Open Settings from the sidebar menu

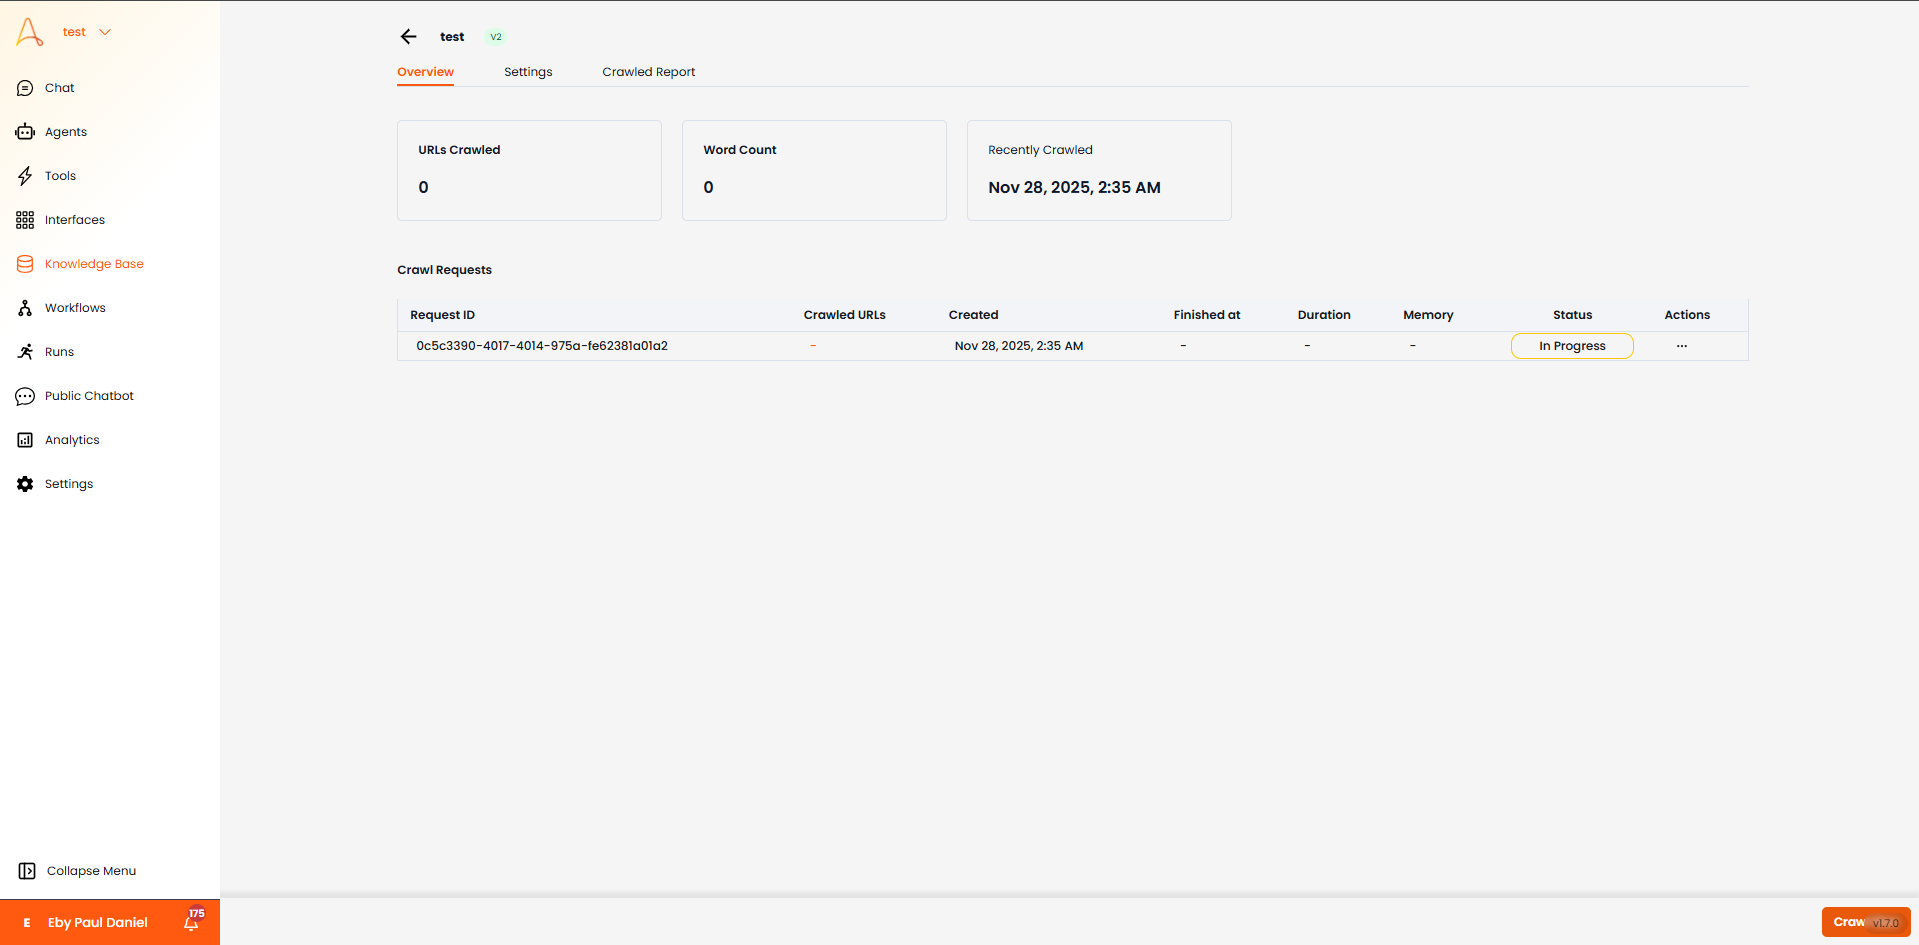(69, 484)
